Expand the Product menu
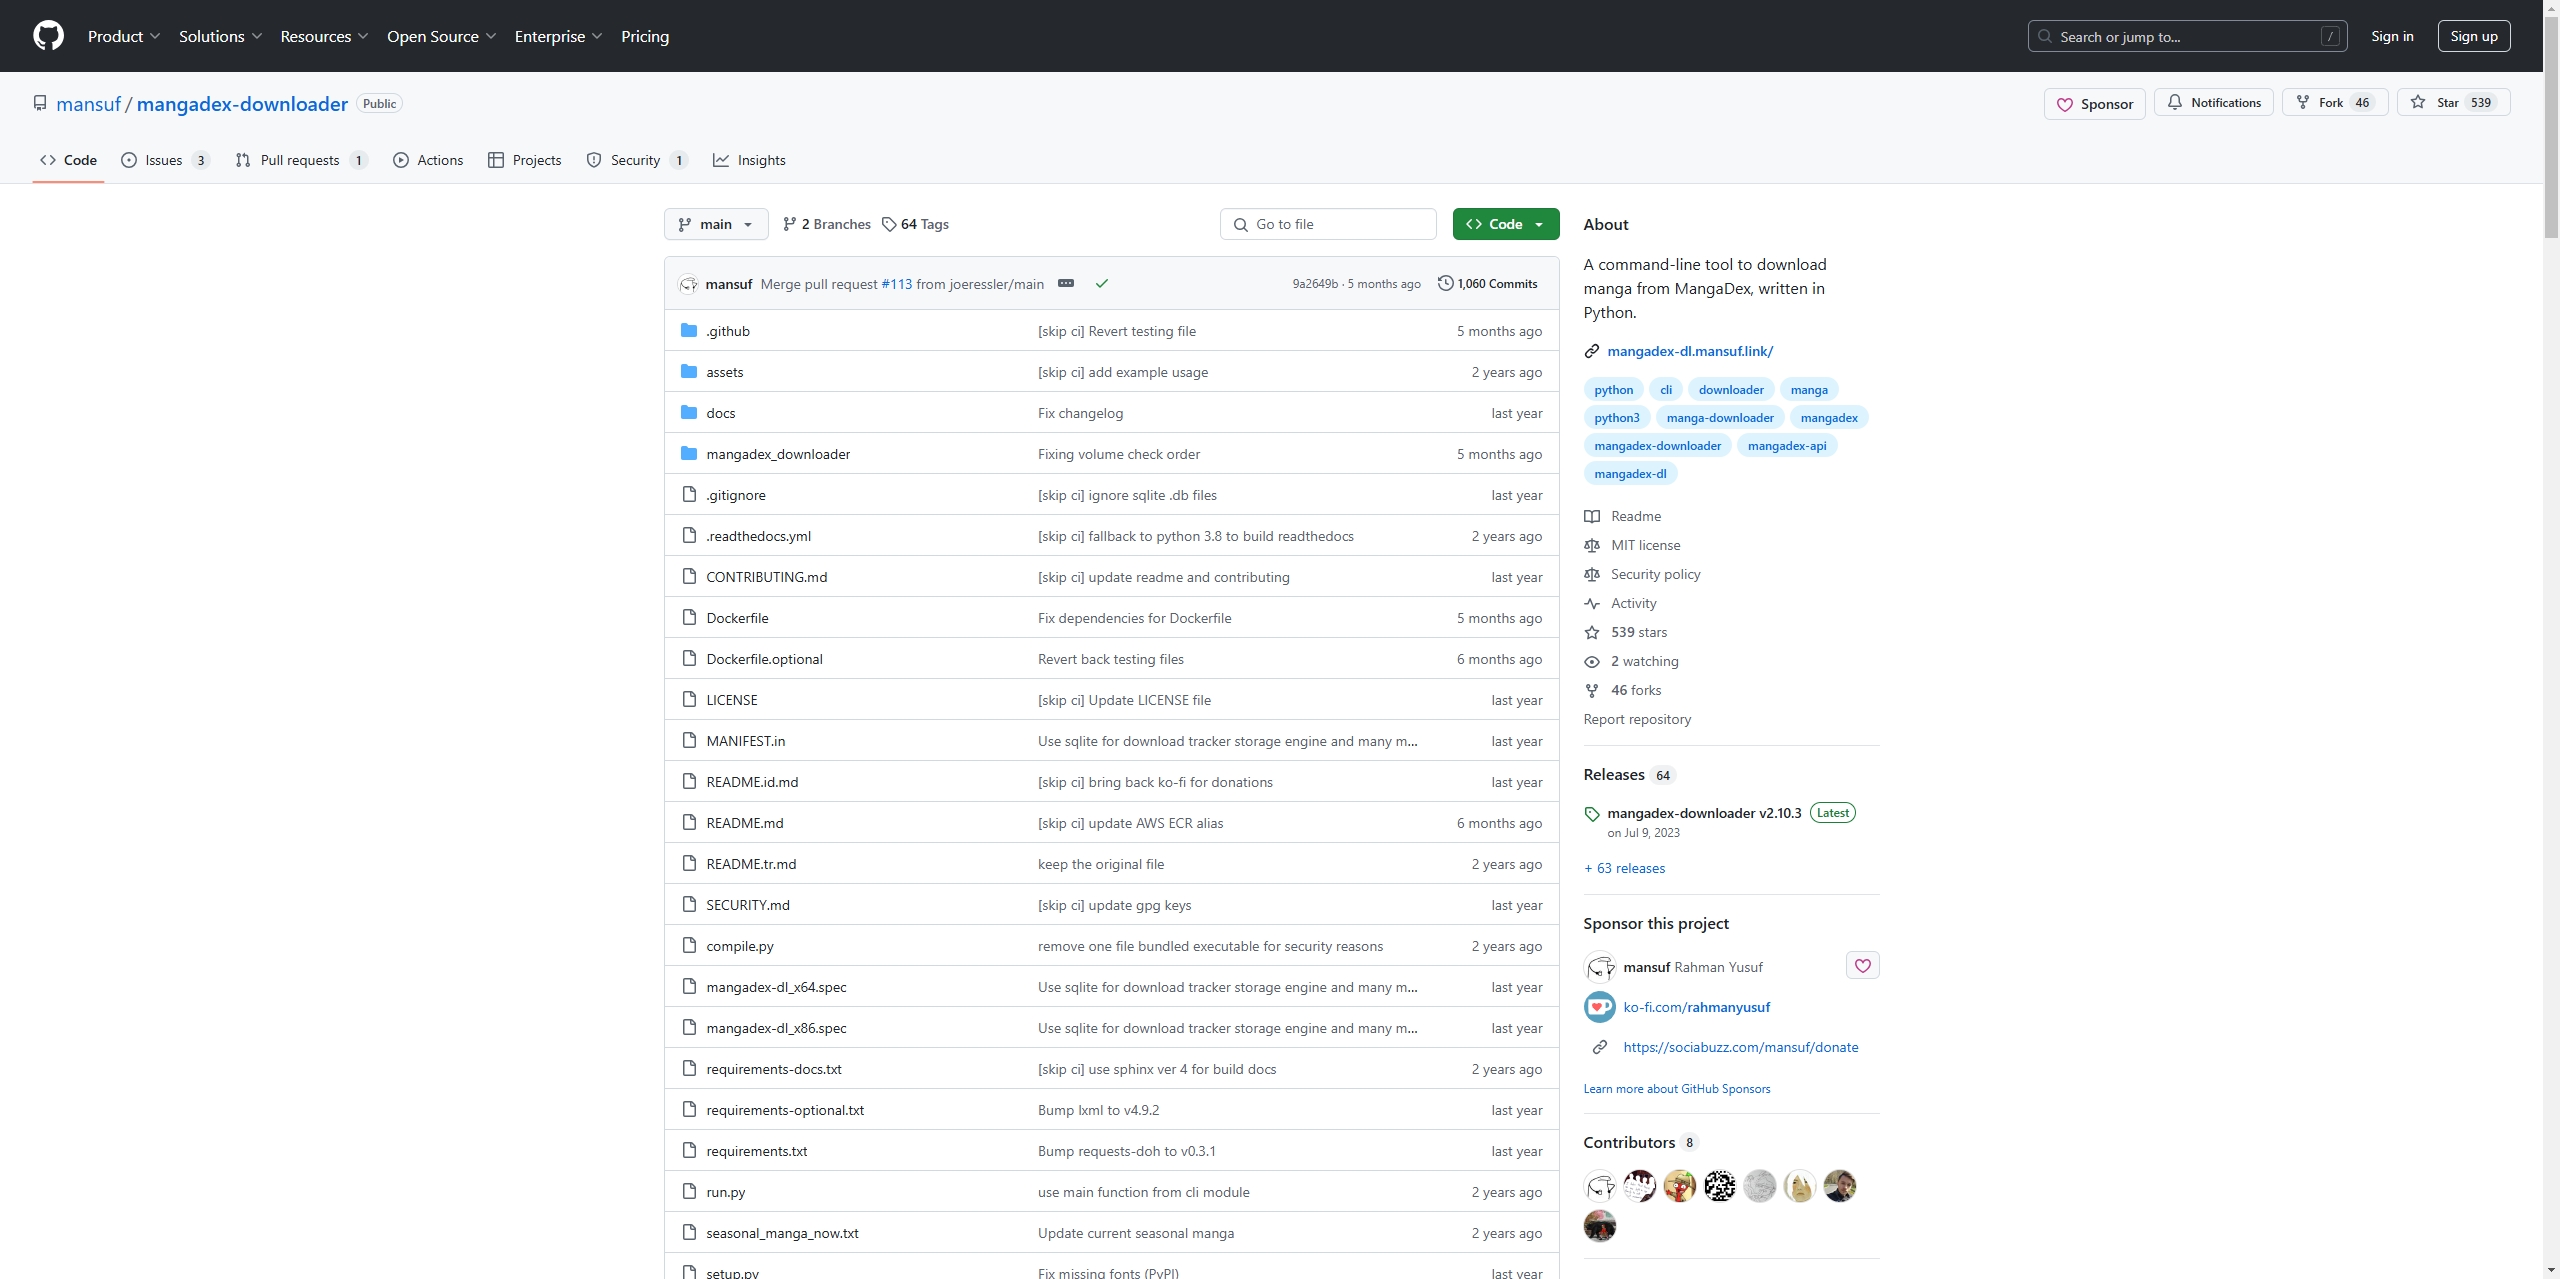 (124, 36)
